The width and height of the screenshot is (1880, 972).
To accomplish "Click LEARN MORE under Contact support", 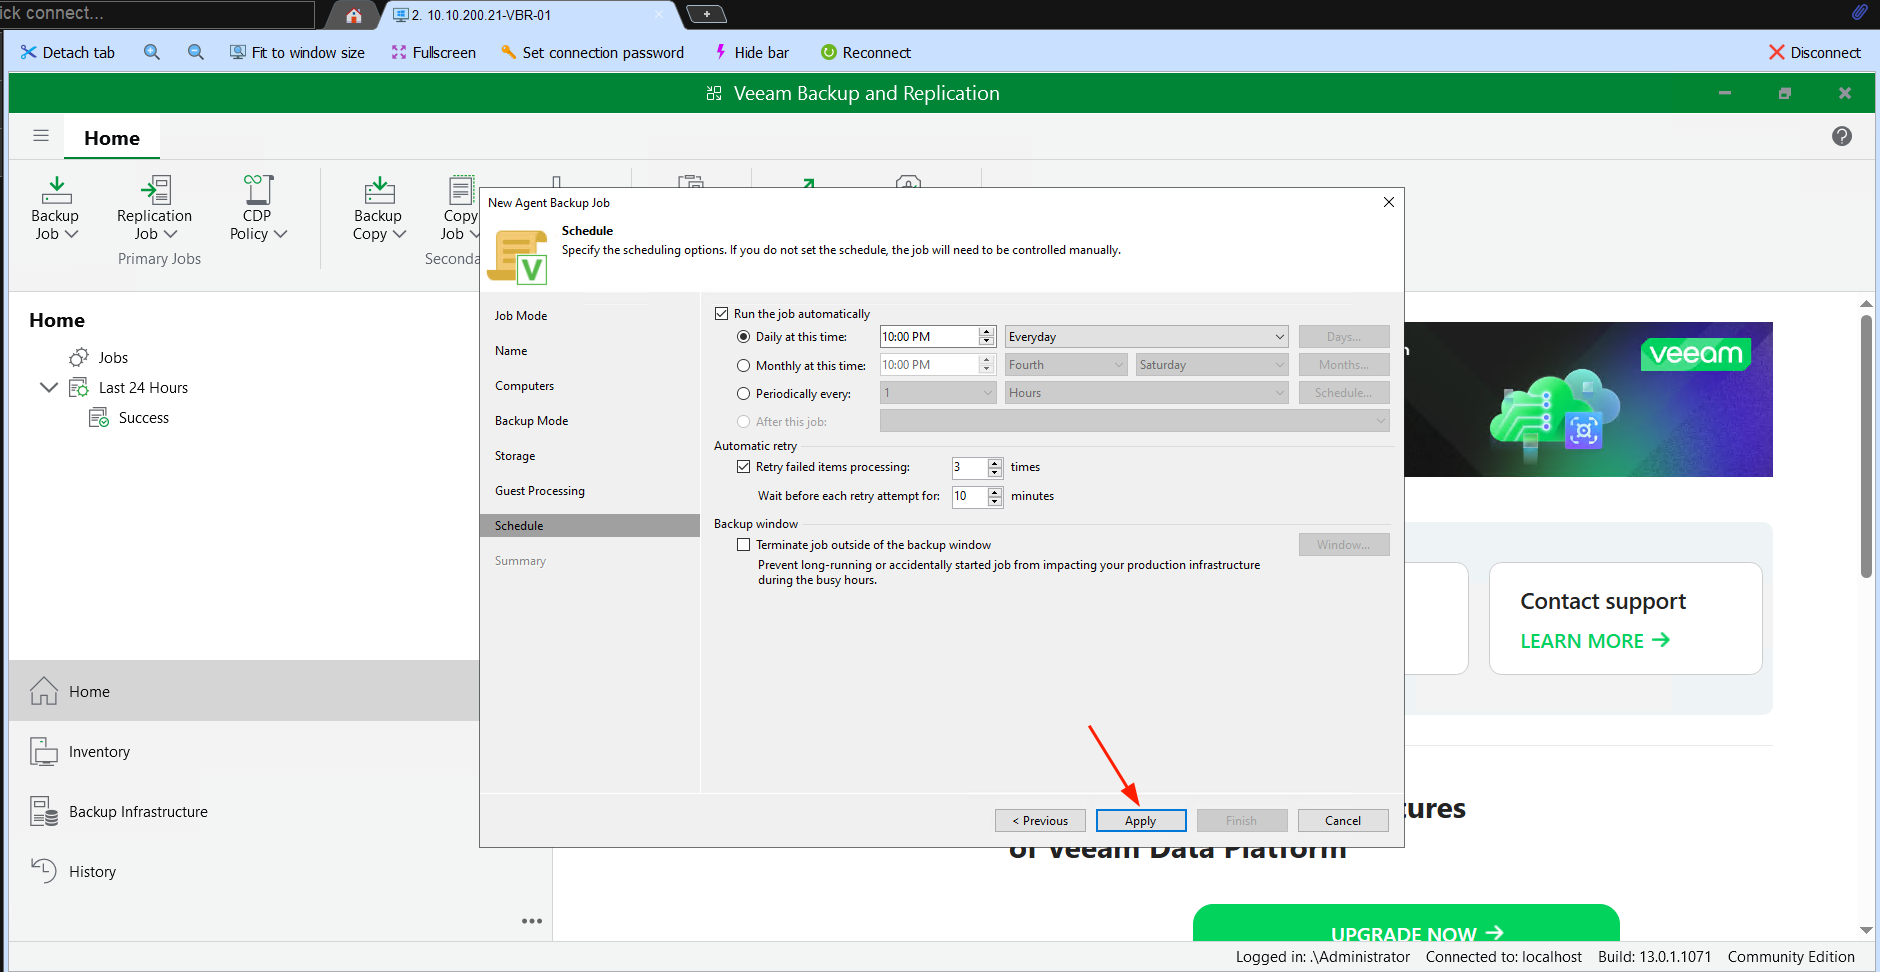I will (1595, 641).
